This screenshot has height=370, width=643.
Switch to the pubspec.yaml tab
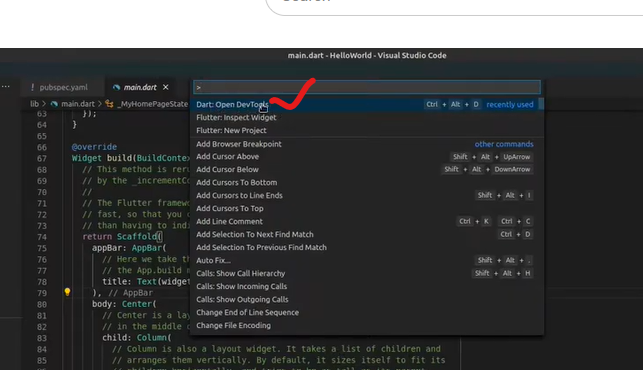pyautogui.click(x=59, y=87)
